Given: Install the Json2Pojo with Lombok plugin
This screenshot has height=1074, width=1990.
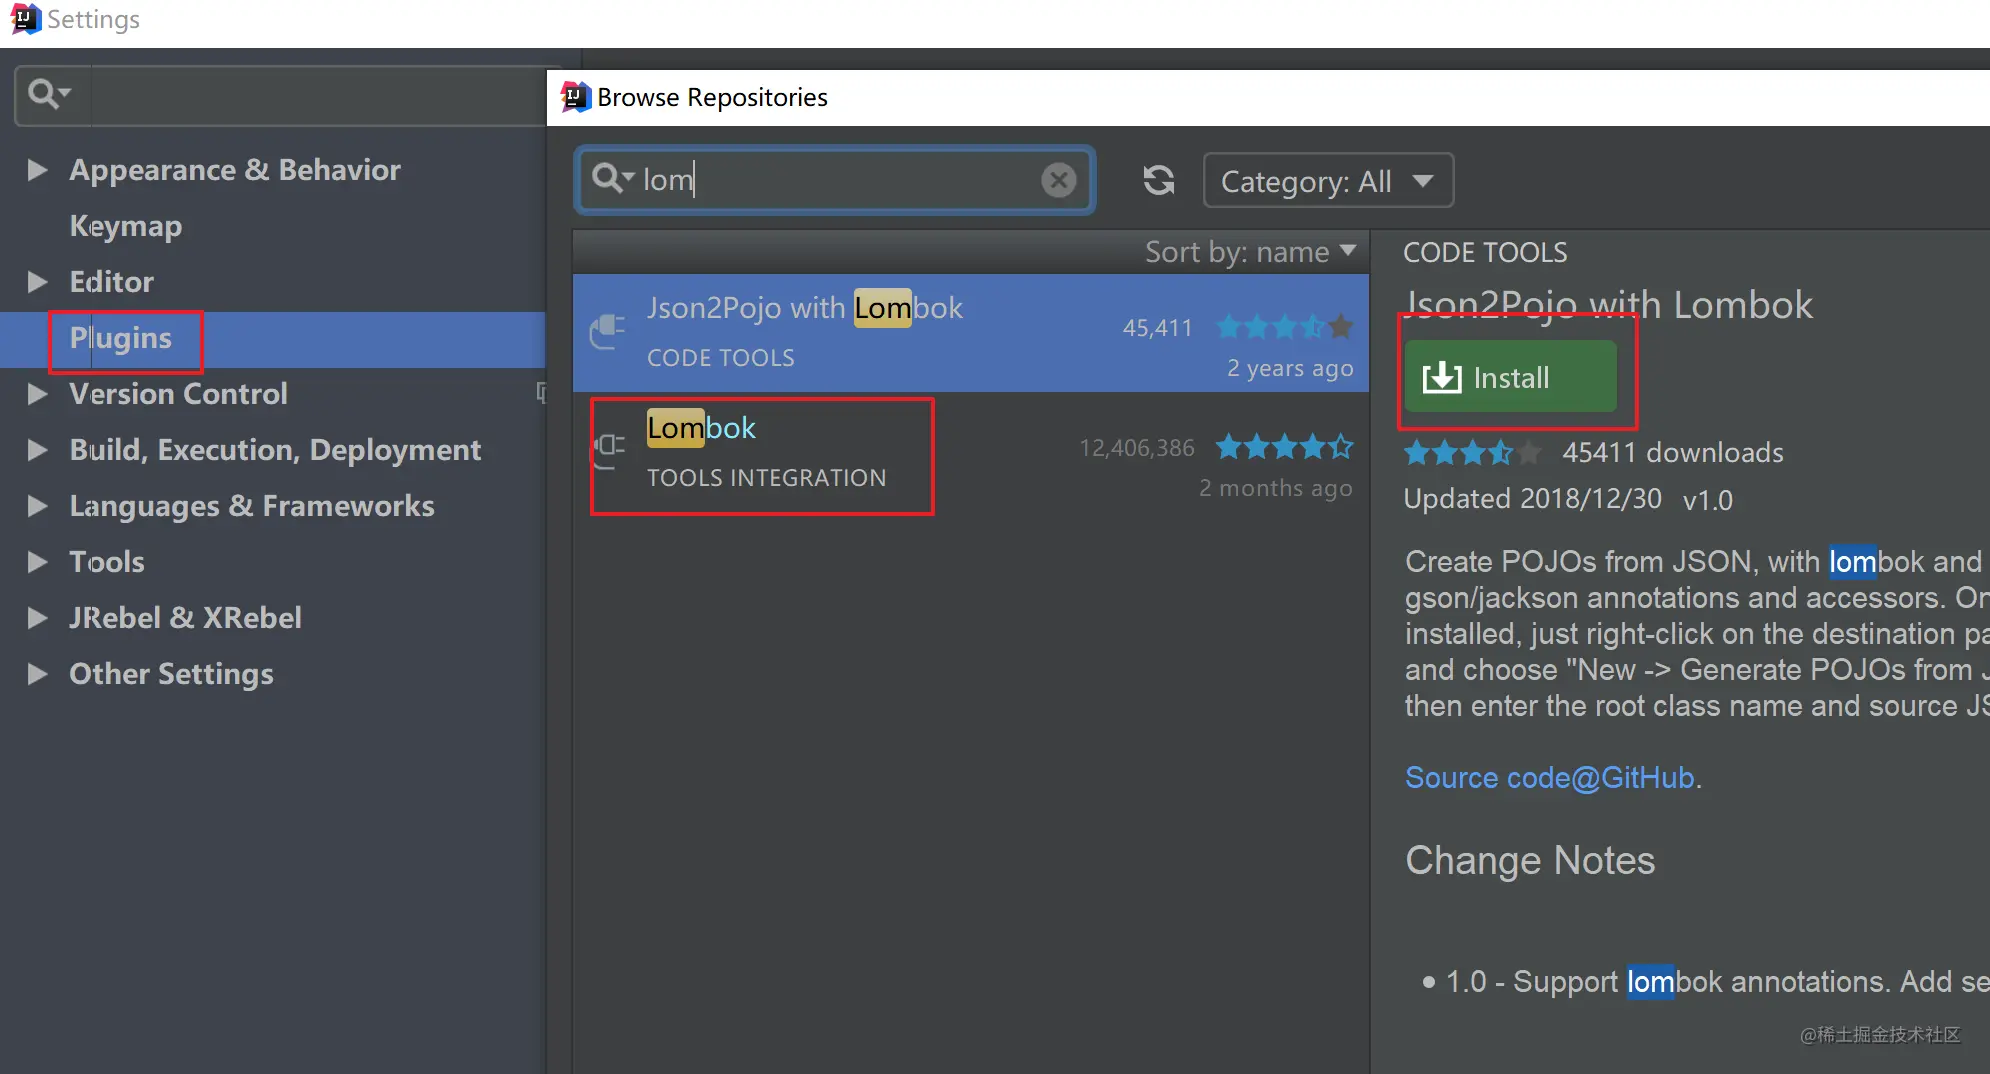Looking at the screenshot, I should pos(1510,377).
